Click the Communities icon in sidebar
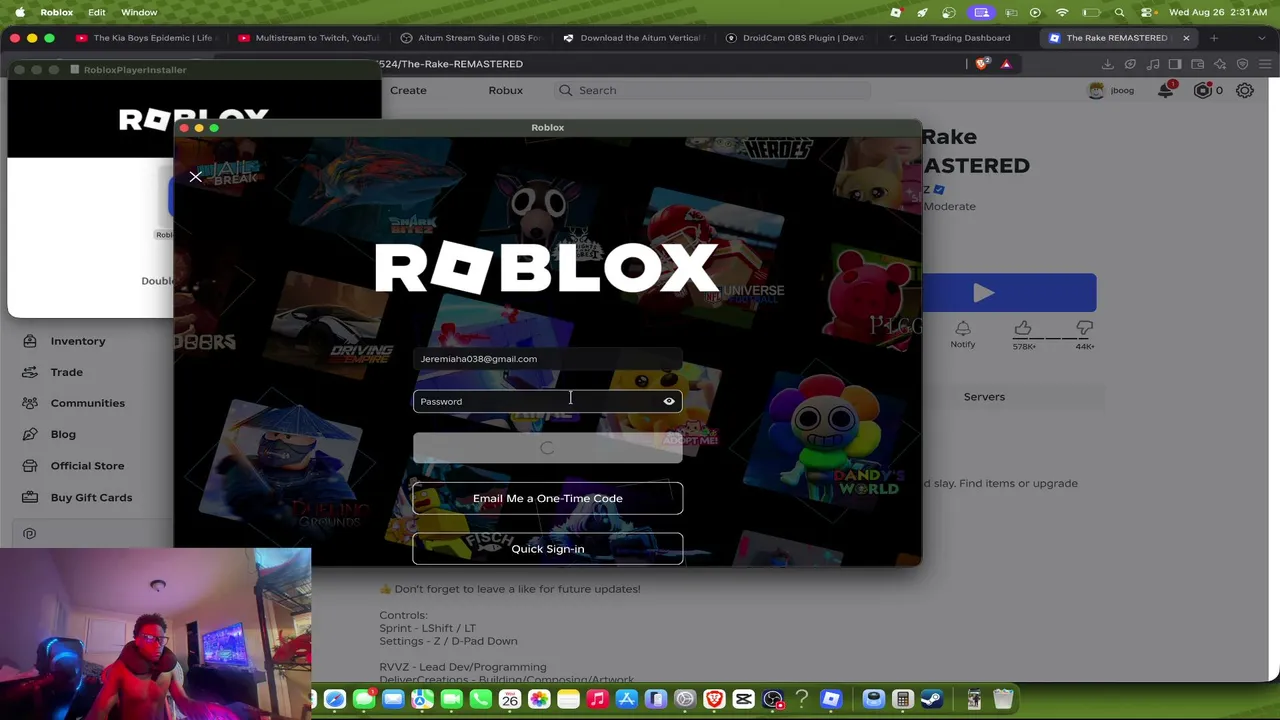1280x720 pixels. click(30, 403)
